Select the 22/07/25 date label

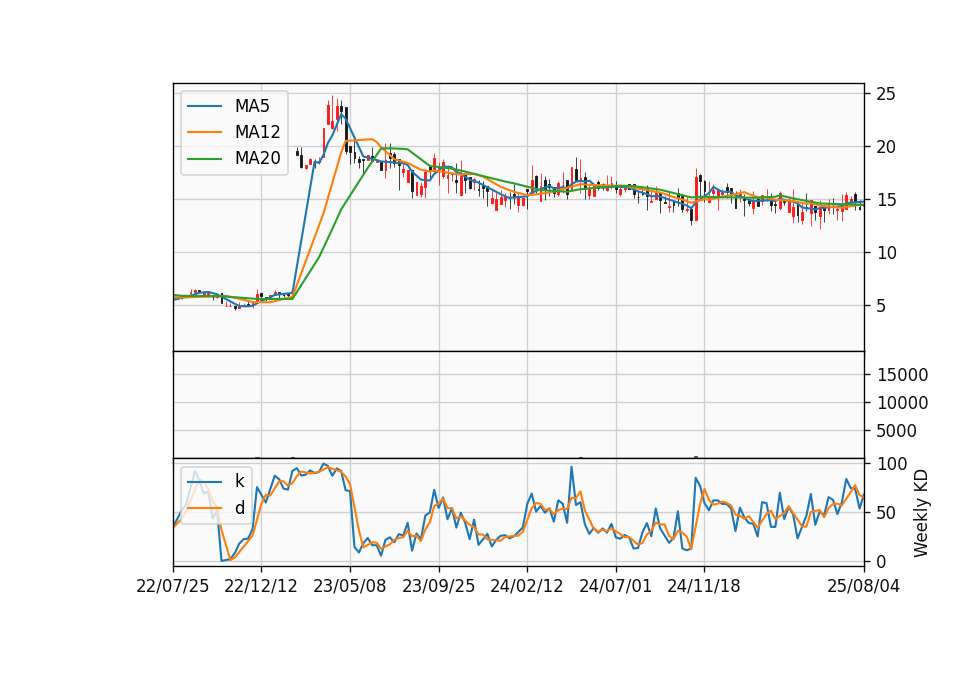point(173,586)
